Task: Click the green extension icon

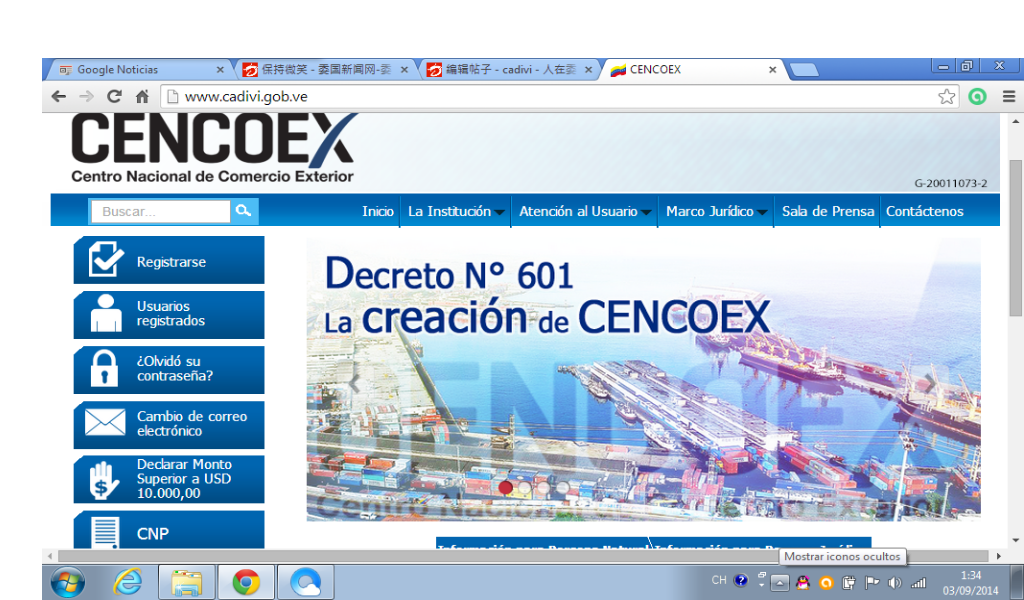Action: [977, 97]
